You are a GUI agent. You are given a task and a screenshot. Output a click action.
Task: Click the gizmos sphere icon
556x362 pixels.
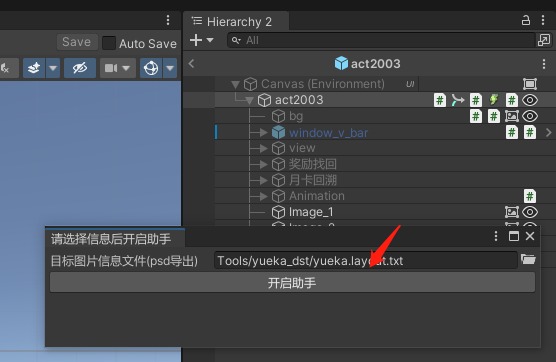pyautogui.click(x=151, y=68)
